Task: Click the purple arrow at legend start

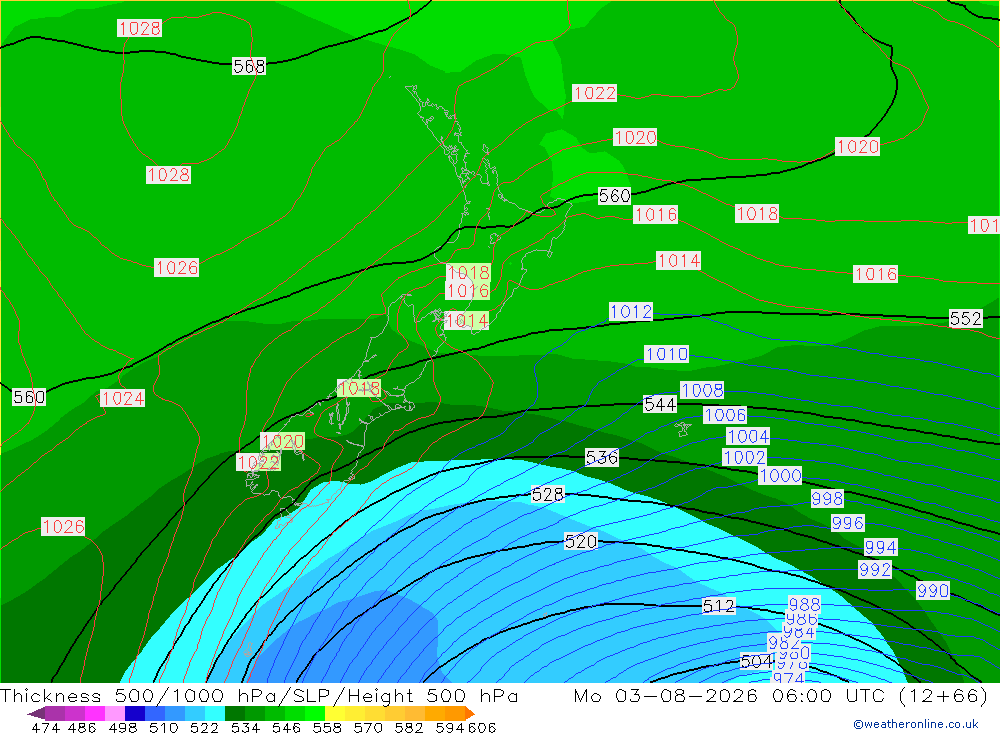Action: pyautogui.click(x=35, y=713)
